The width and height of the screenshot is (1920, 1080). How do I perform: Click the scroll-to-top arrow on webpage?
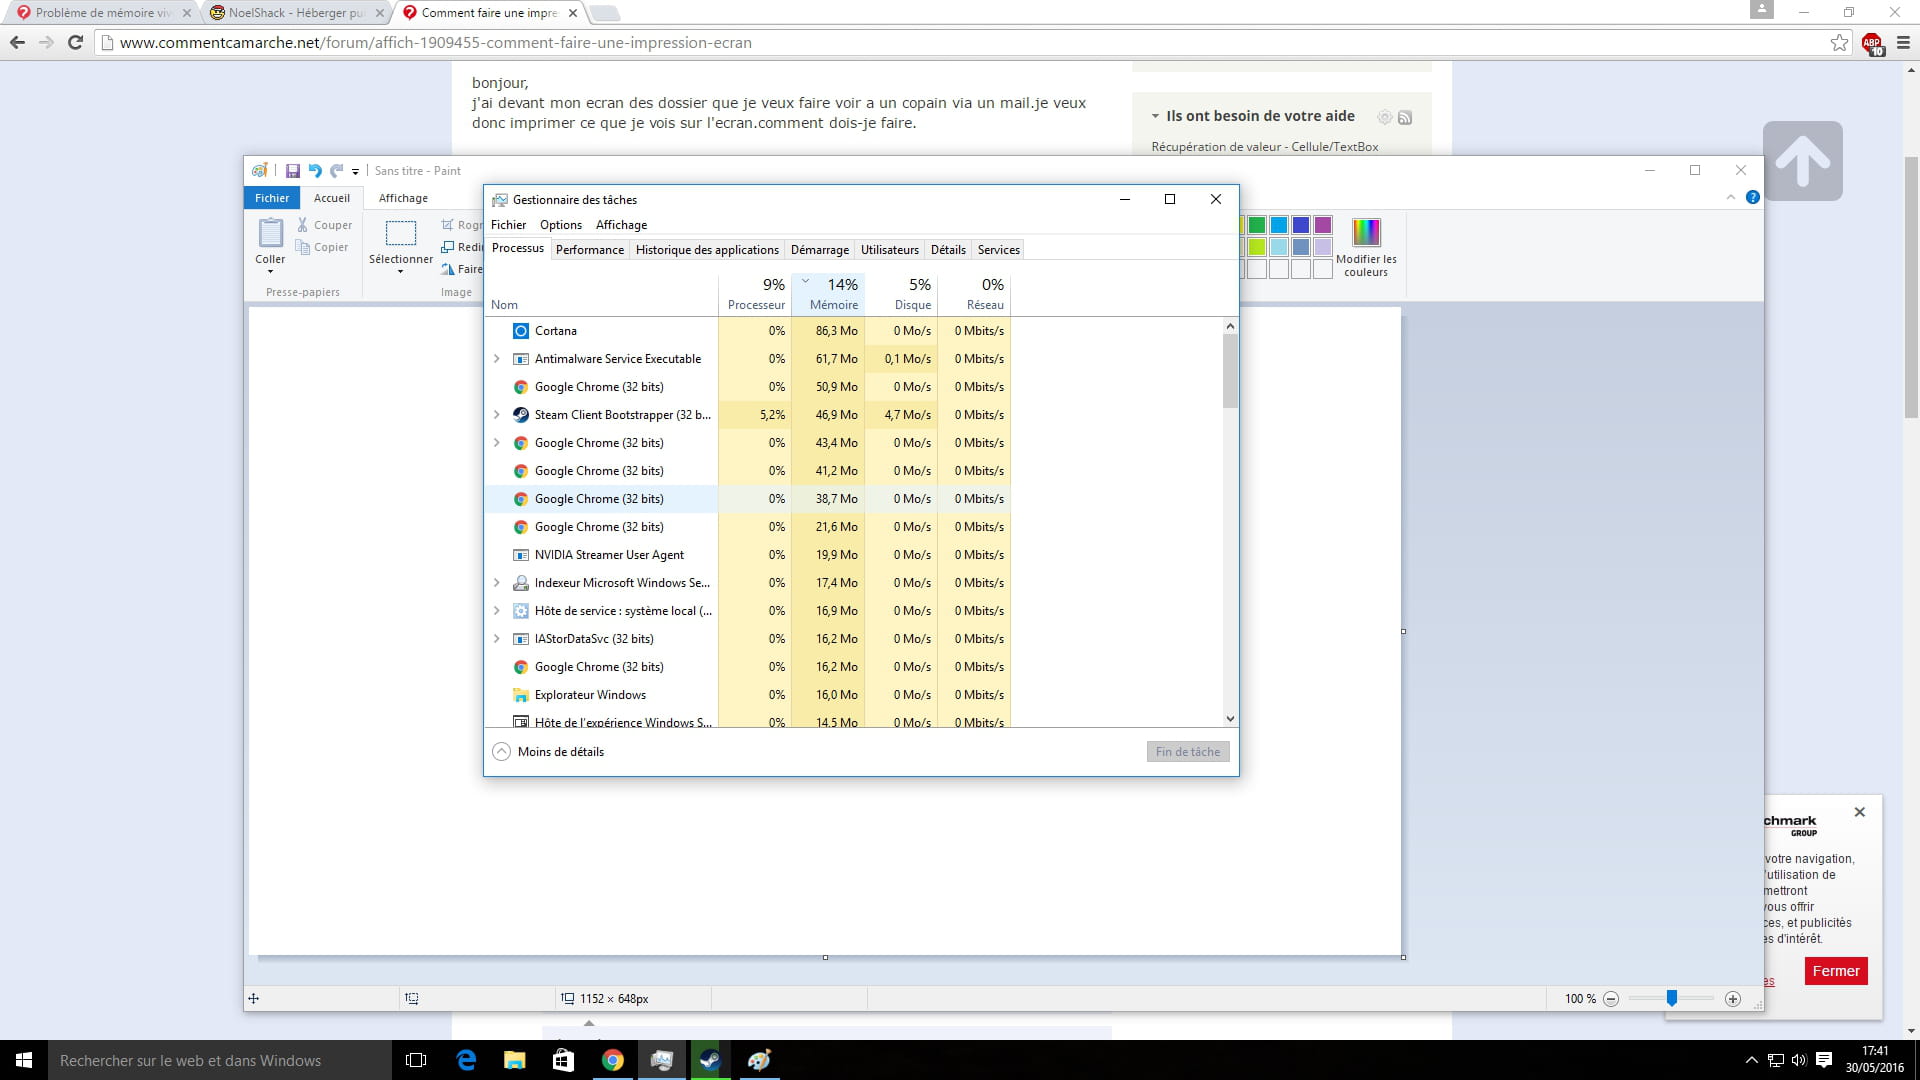pos(1802,161)
